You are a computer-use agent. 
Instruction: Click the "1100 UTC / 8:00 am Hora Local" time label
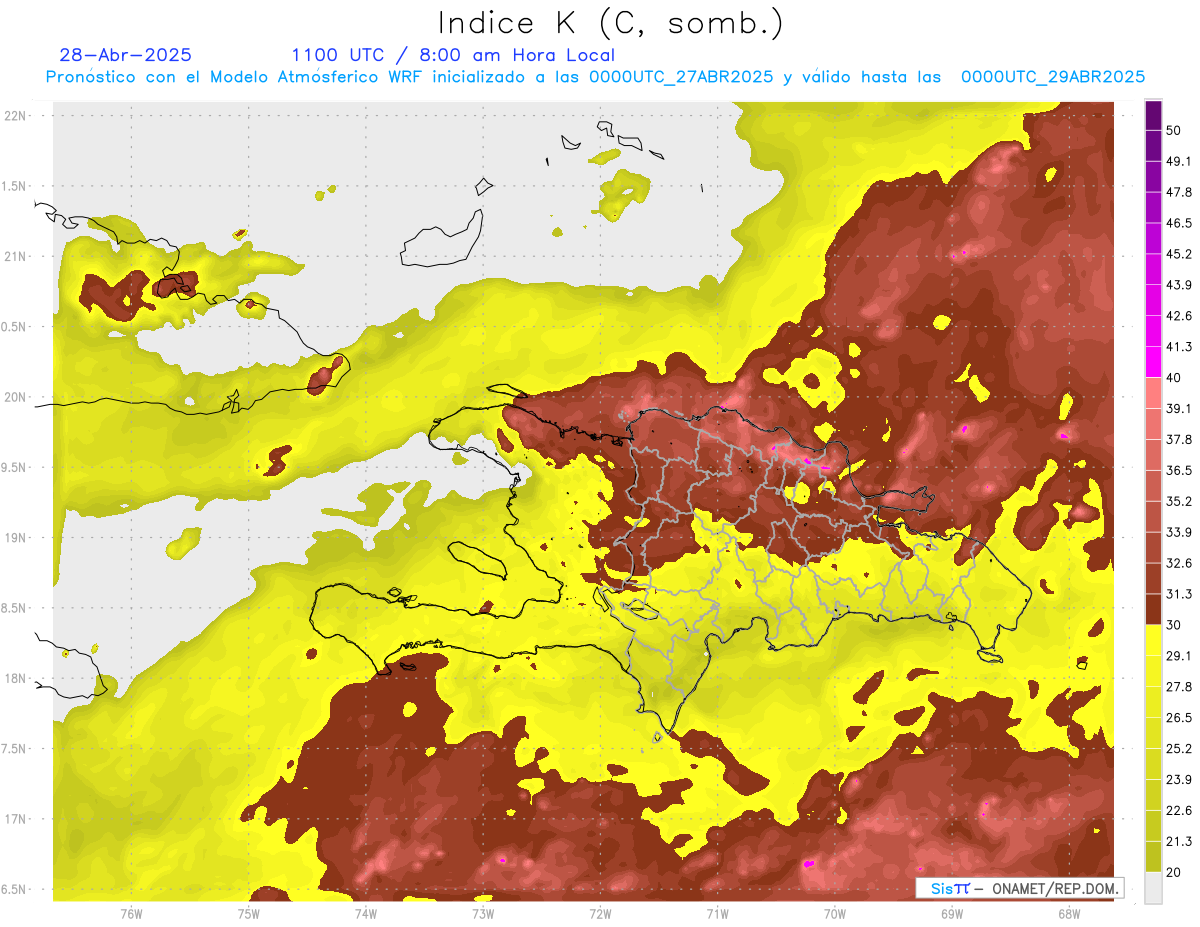pyautogui.click(x=453, y=55)
